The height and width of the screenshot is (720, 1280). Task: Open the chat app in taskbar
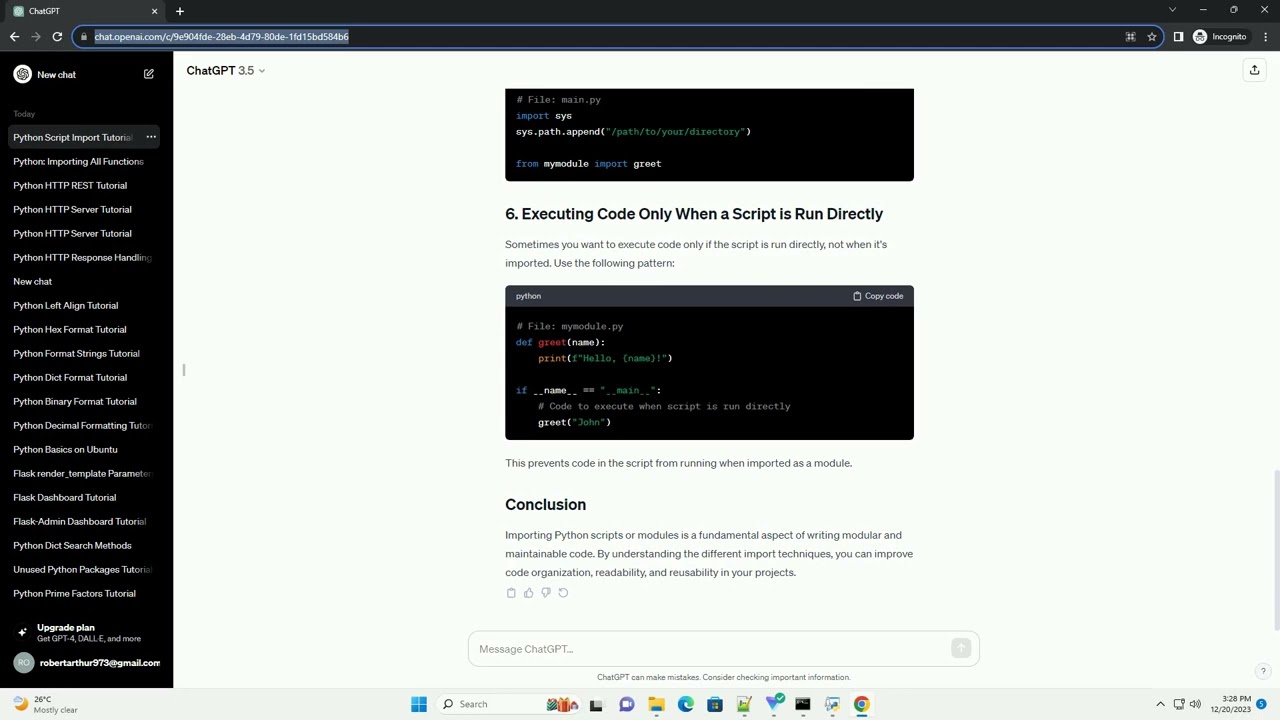coord(626,704)
